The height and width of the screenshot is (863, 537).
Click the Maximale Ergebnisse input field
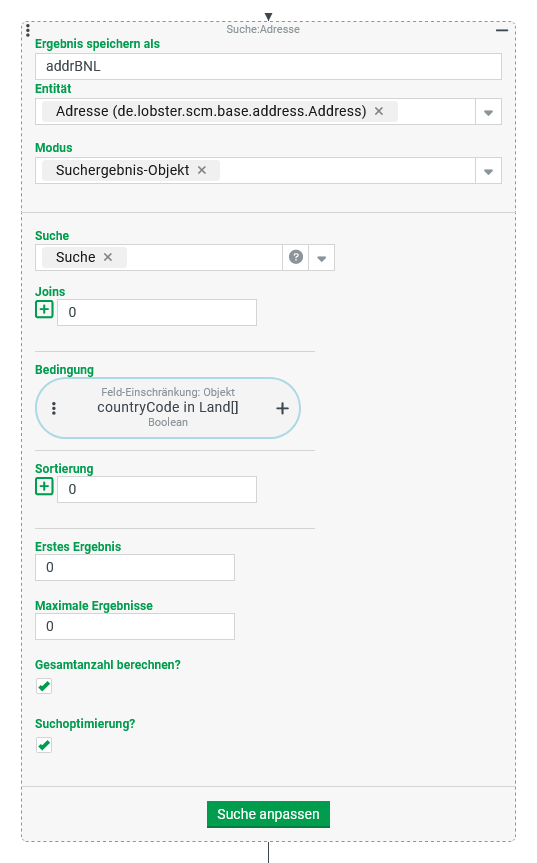pyautogui.click(x=135, y=626)
